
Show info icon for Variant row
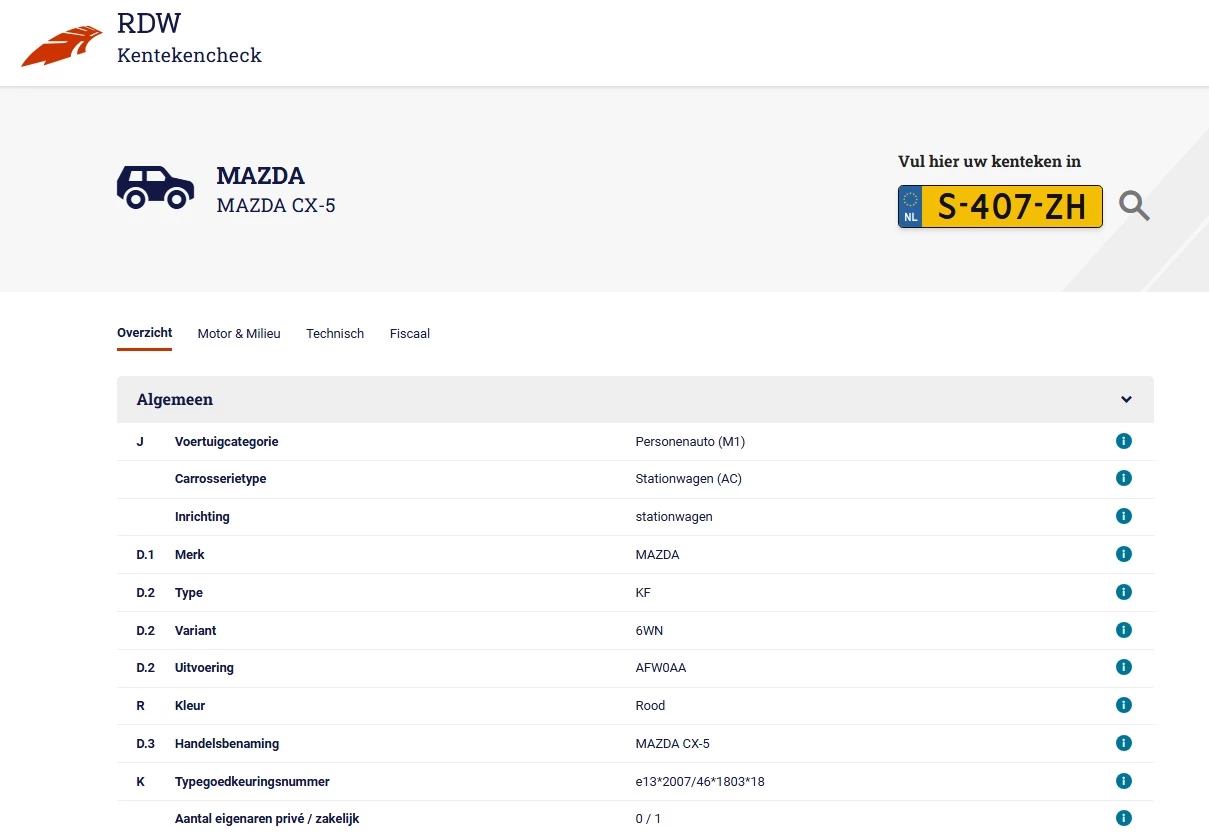pos(1123,630)
